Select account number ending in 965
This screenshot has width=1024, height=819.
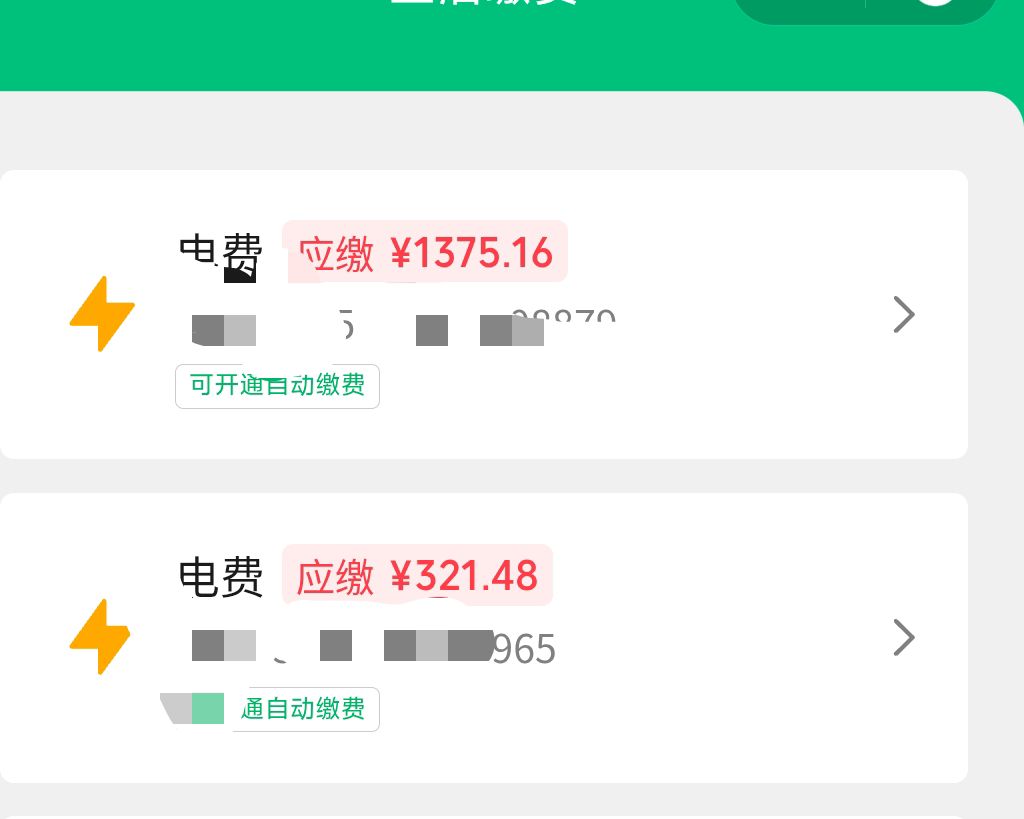[x=374, y=647]
